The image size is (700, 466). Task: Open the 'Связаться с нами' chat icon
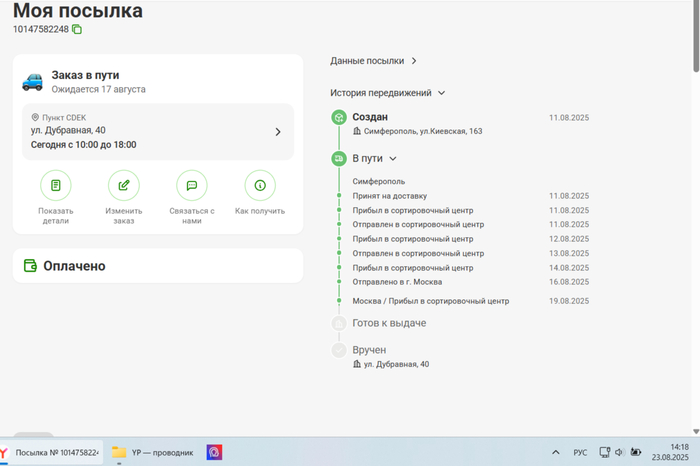tap(192, 186)
